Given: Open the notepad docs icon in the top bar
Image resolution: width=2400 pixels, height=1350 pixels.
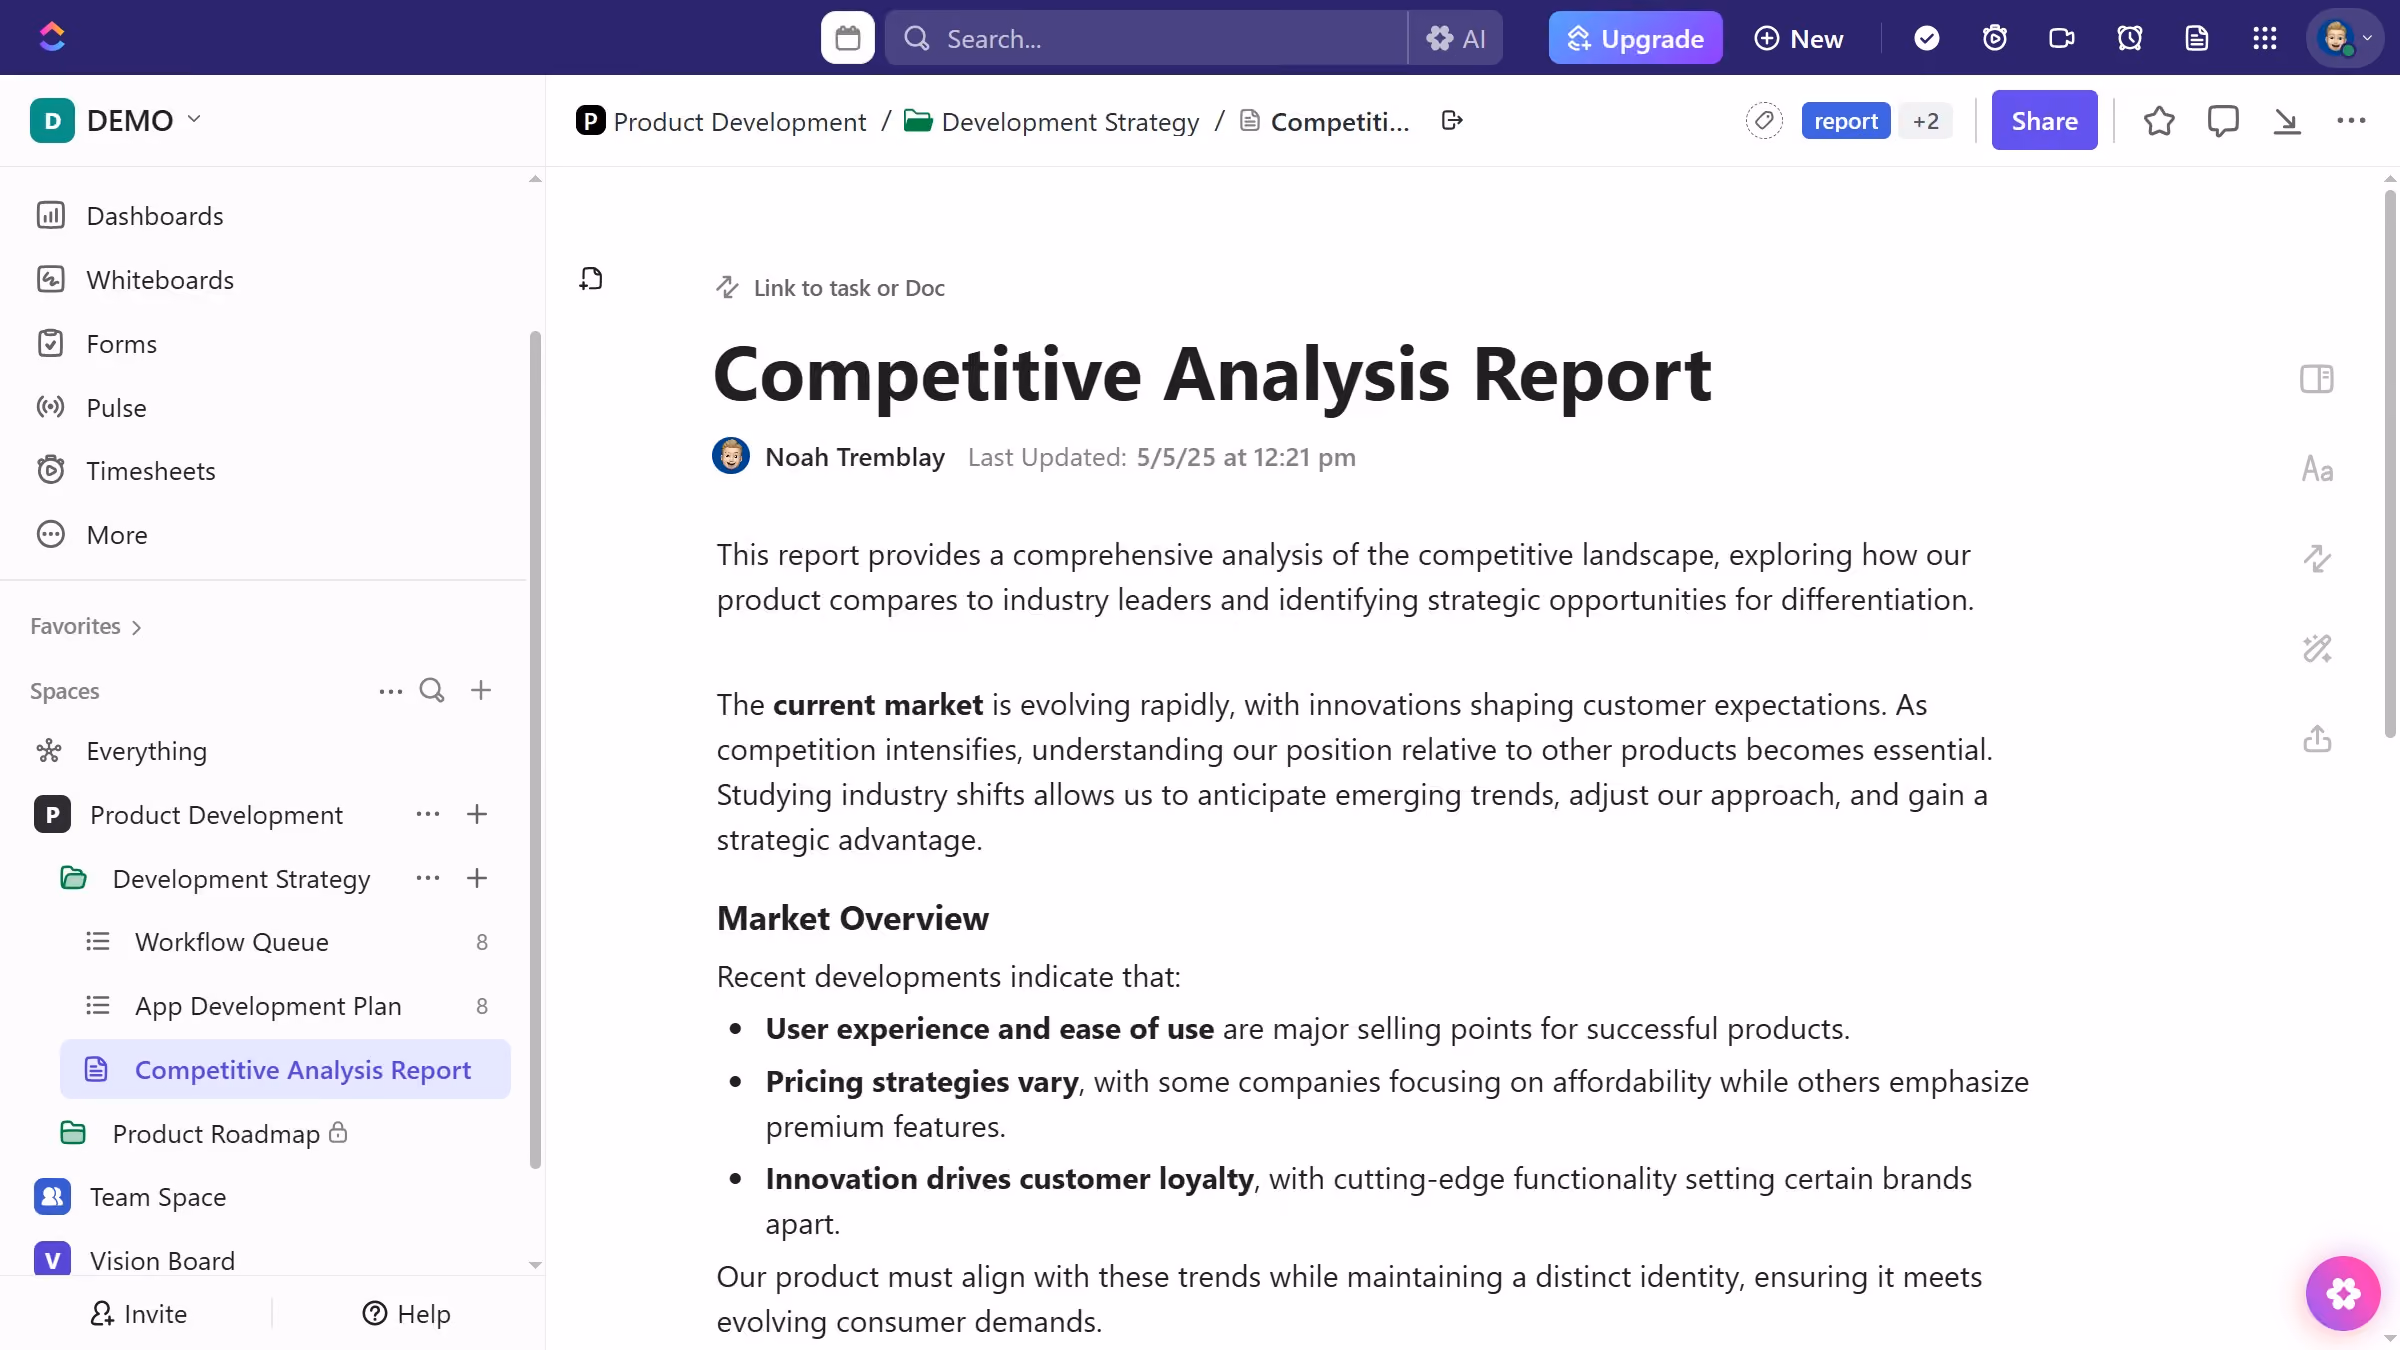Looking at the screenshot, I should tap(2197, 38).
